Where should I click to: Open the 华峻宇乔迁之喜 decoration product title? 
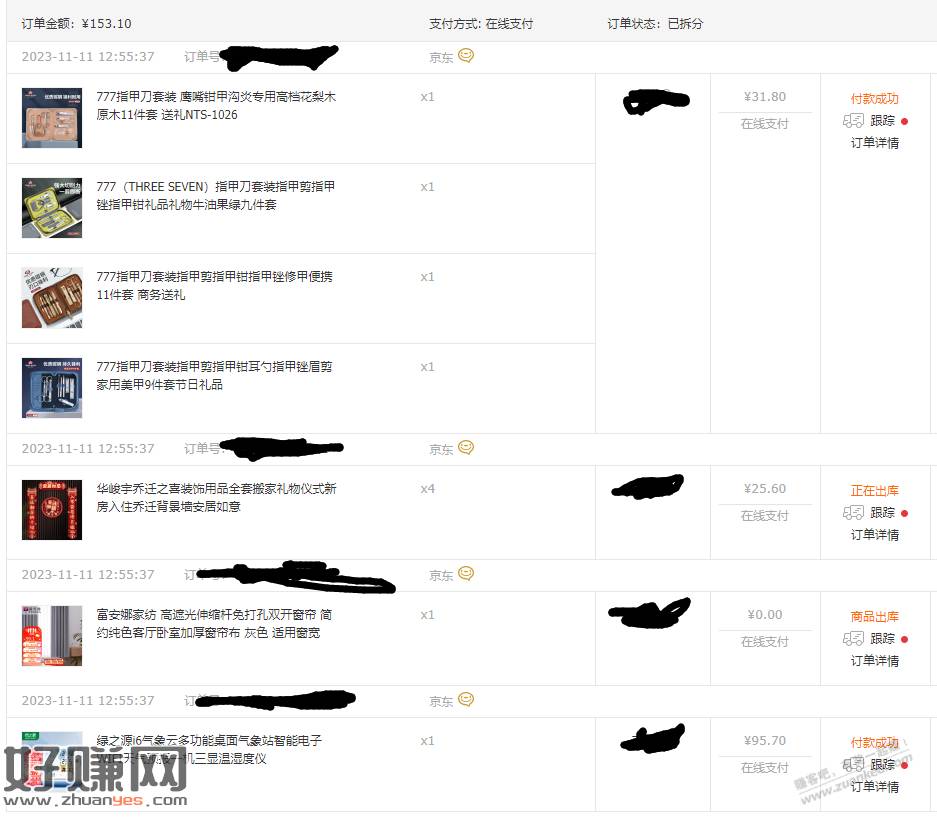[x=216, y=498]
